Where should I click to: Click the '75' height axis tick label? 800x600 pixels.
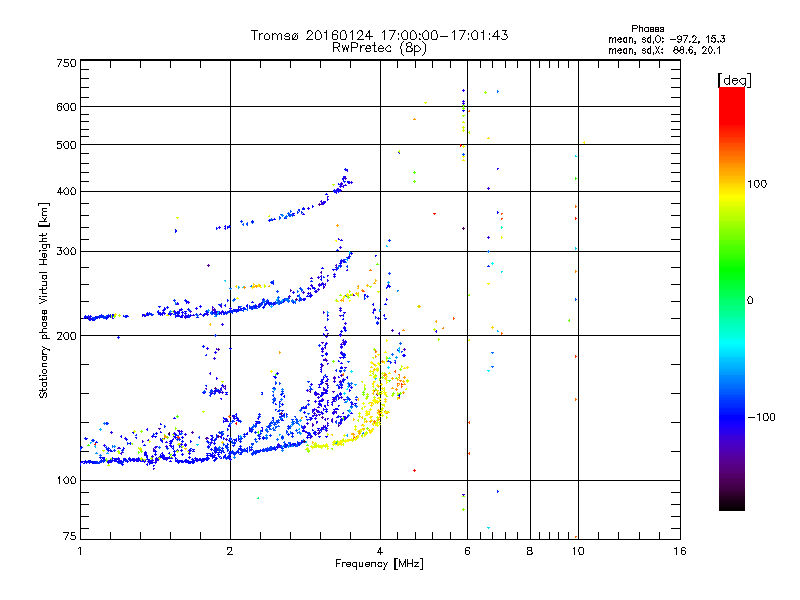(70, 536)
